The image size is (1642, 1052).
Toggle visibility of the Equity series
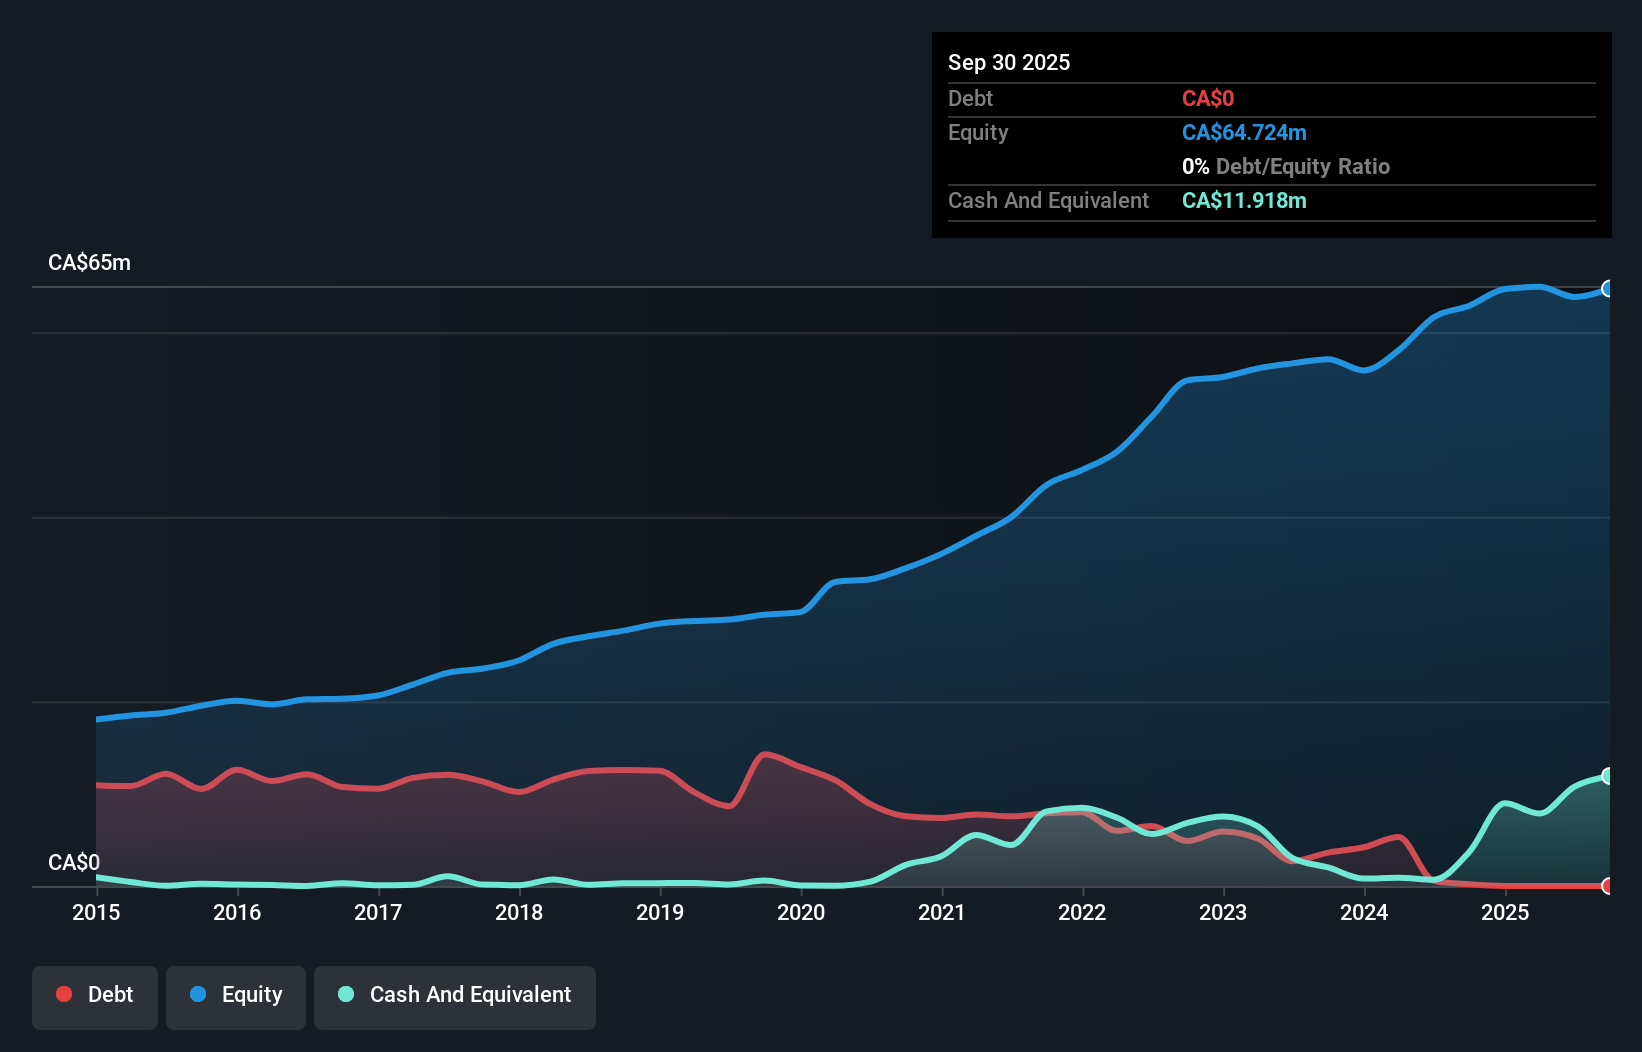(235, 994)
